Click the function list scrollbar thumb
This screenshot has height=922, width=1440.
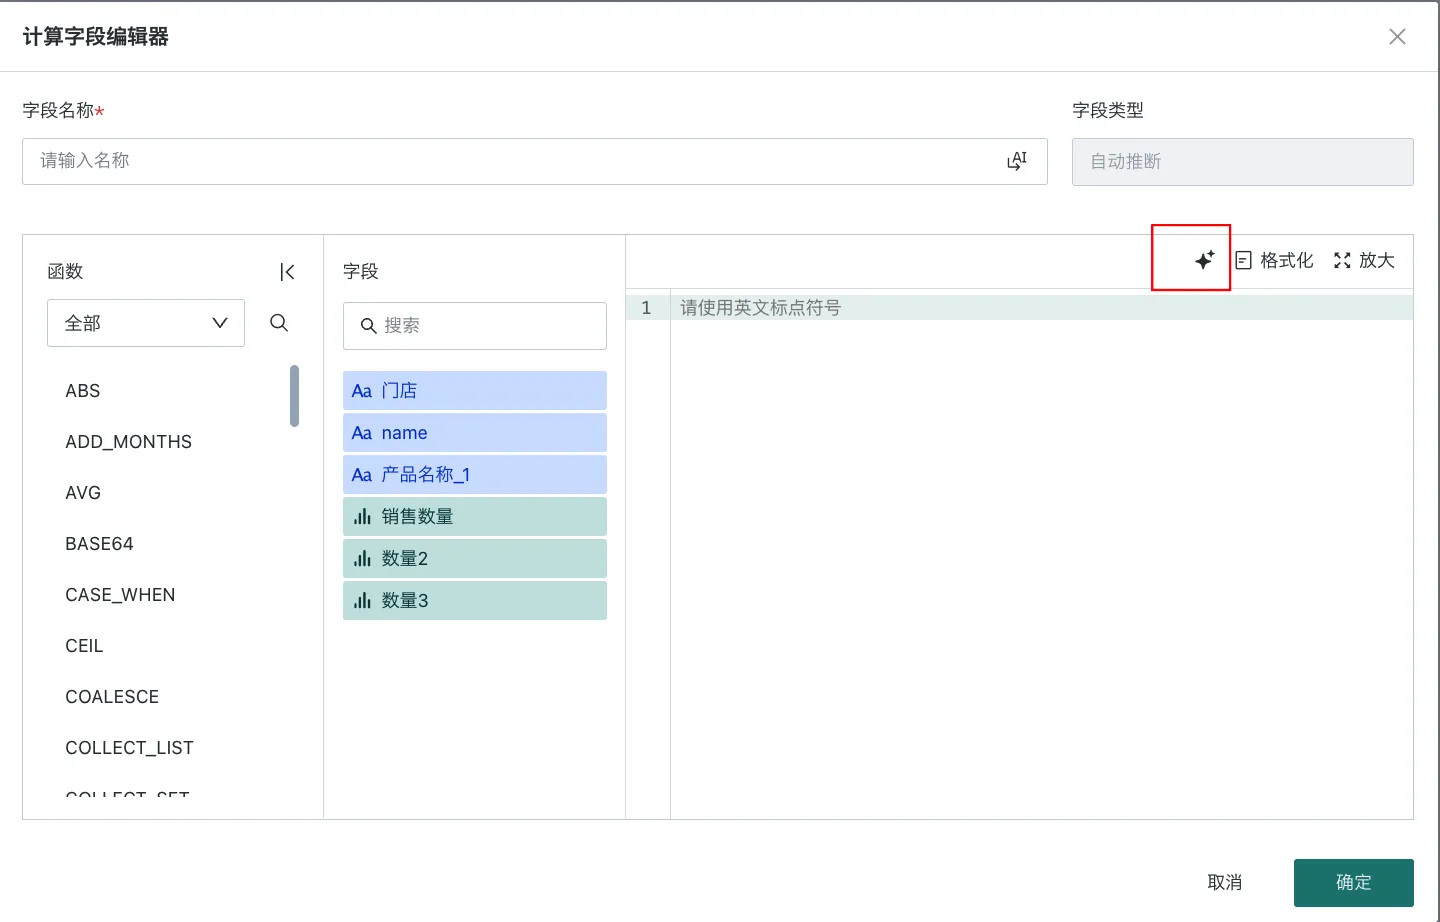click(294, 396)
